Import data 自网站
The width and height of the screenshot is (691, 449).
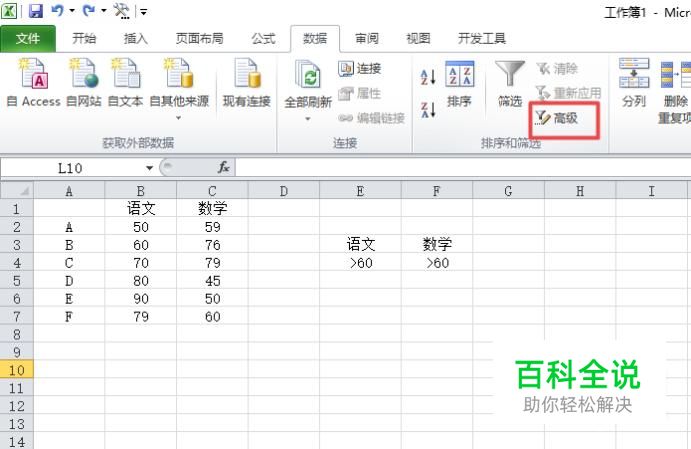84,82
